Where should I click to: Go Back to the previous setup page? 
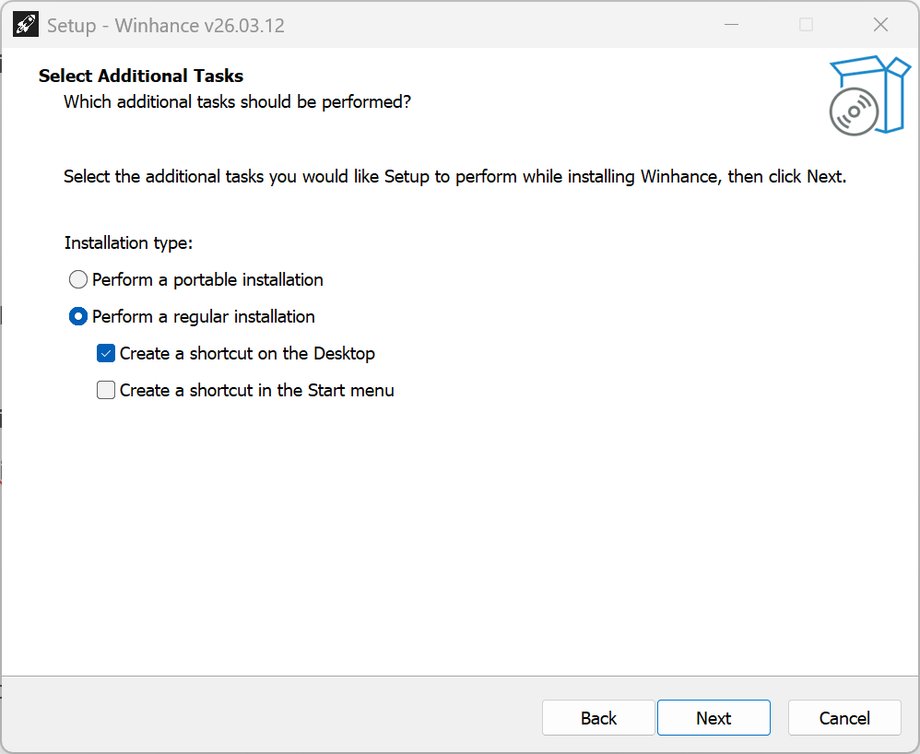pos(599,718)
